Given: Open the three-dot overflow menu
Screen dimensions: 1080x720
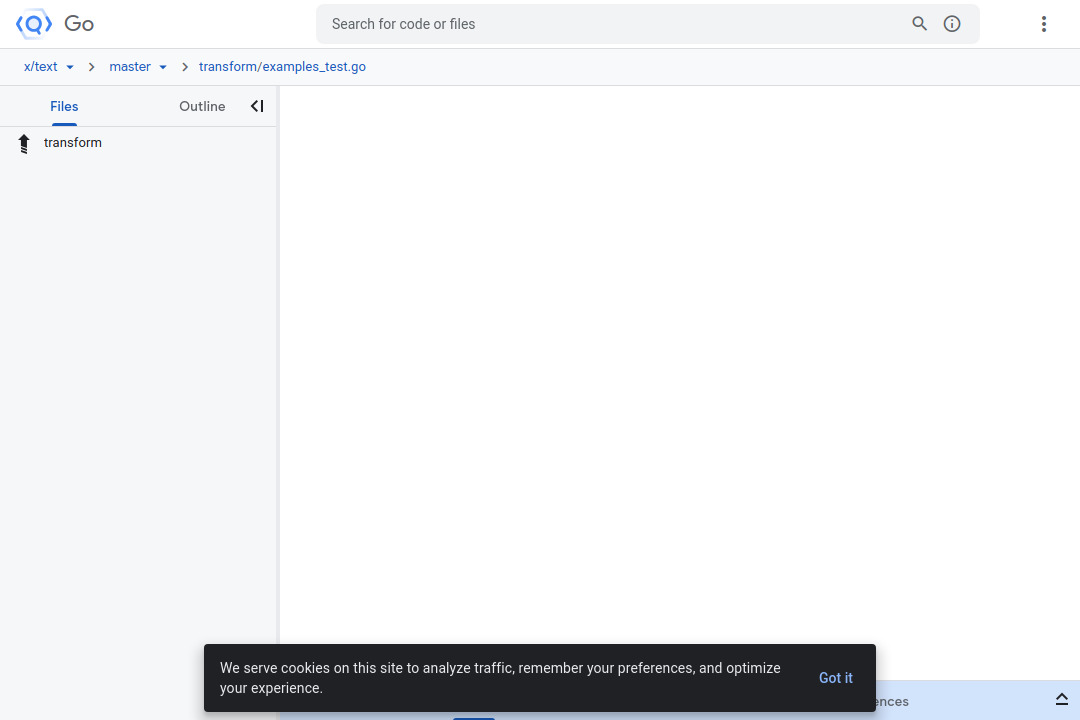Looking at the screenshot, I should point(1044,23).
